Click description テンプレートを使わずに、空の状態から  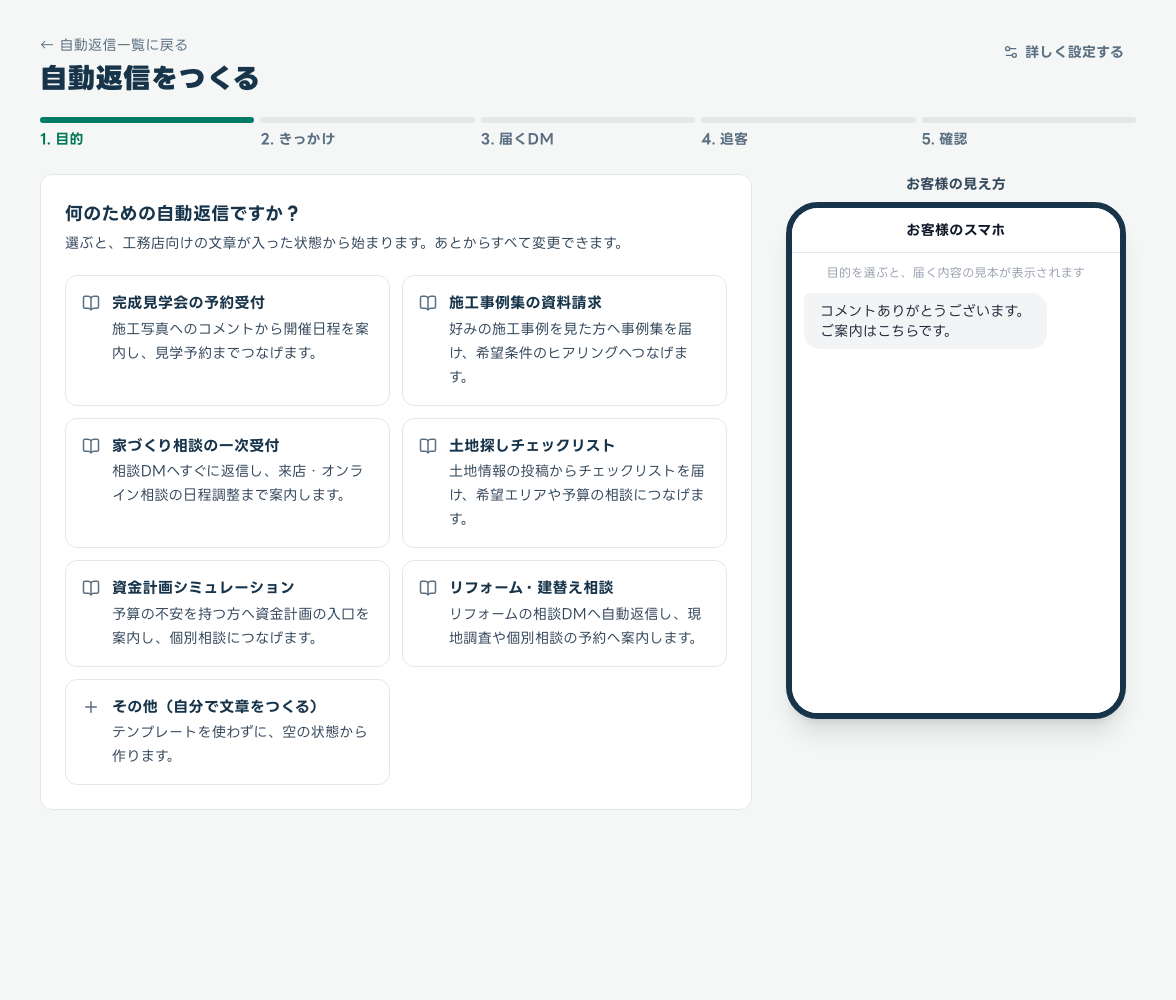(x=240, y=743)
